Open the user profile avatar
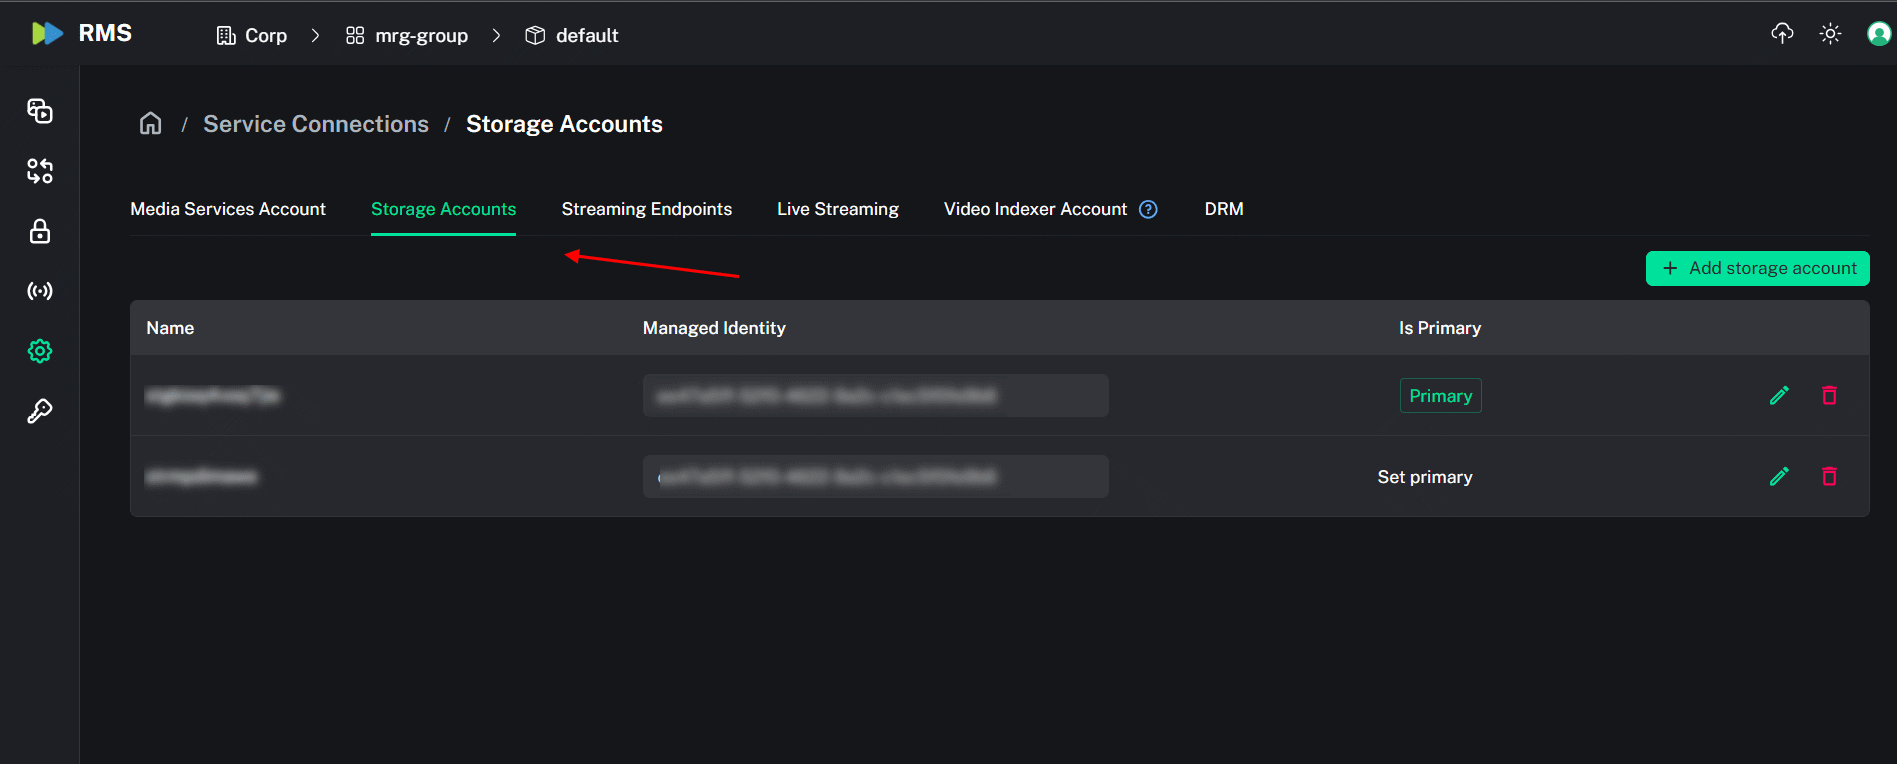The width and height of the screenshot is (1897, 764). (x=1879, y=33)
